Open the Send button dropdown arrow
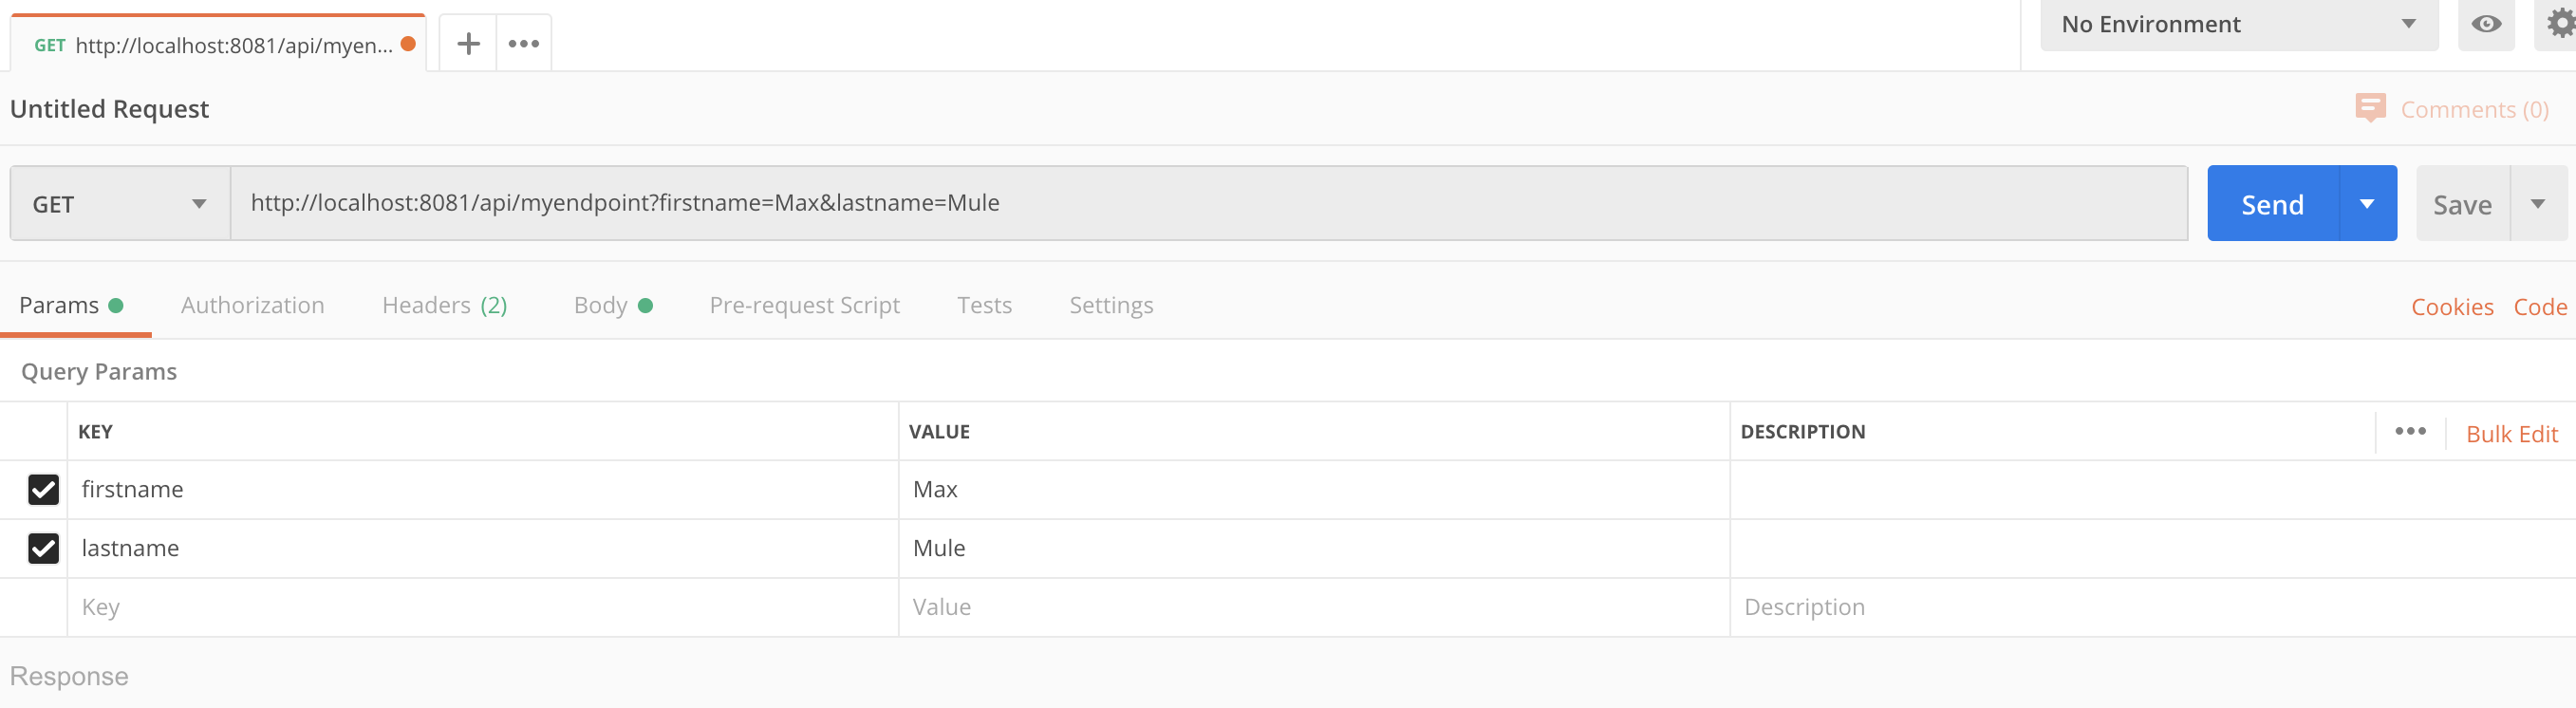The image size is (2576, 708). tap(2367, 204)
